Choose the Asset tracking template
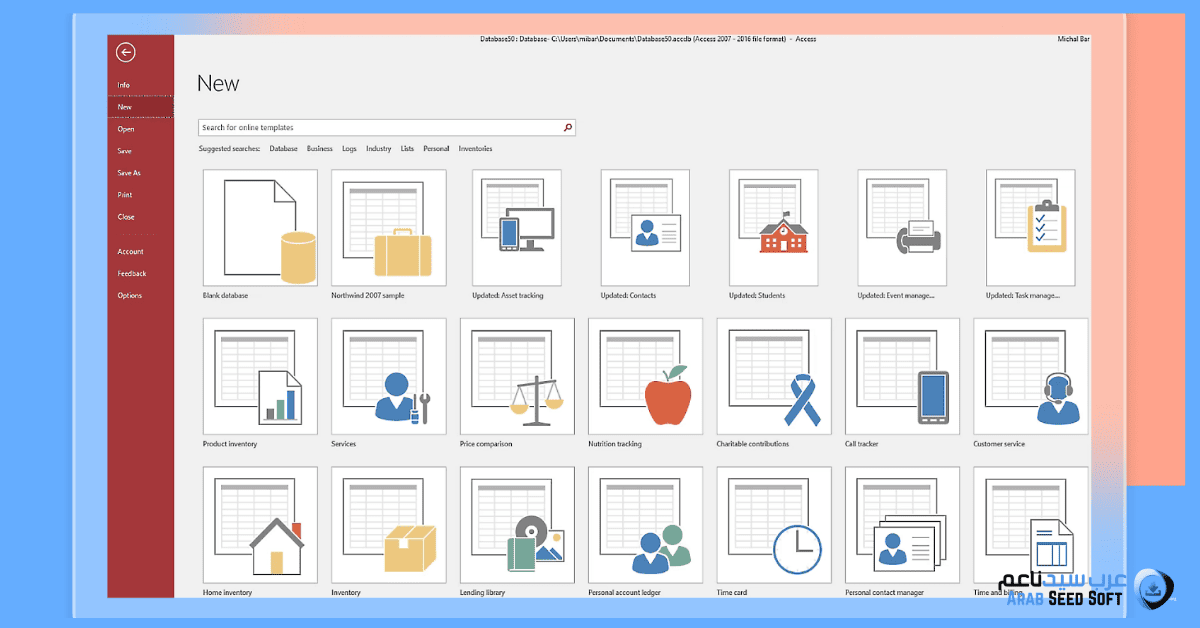The image size is (1200, 628). pos(517,228)
